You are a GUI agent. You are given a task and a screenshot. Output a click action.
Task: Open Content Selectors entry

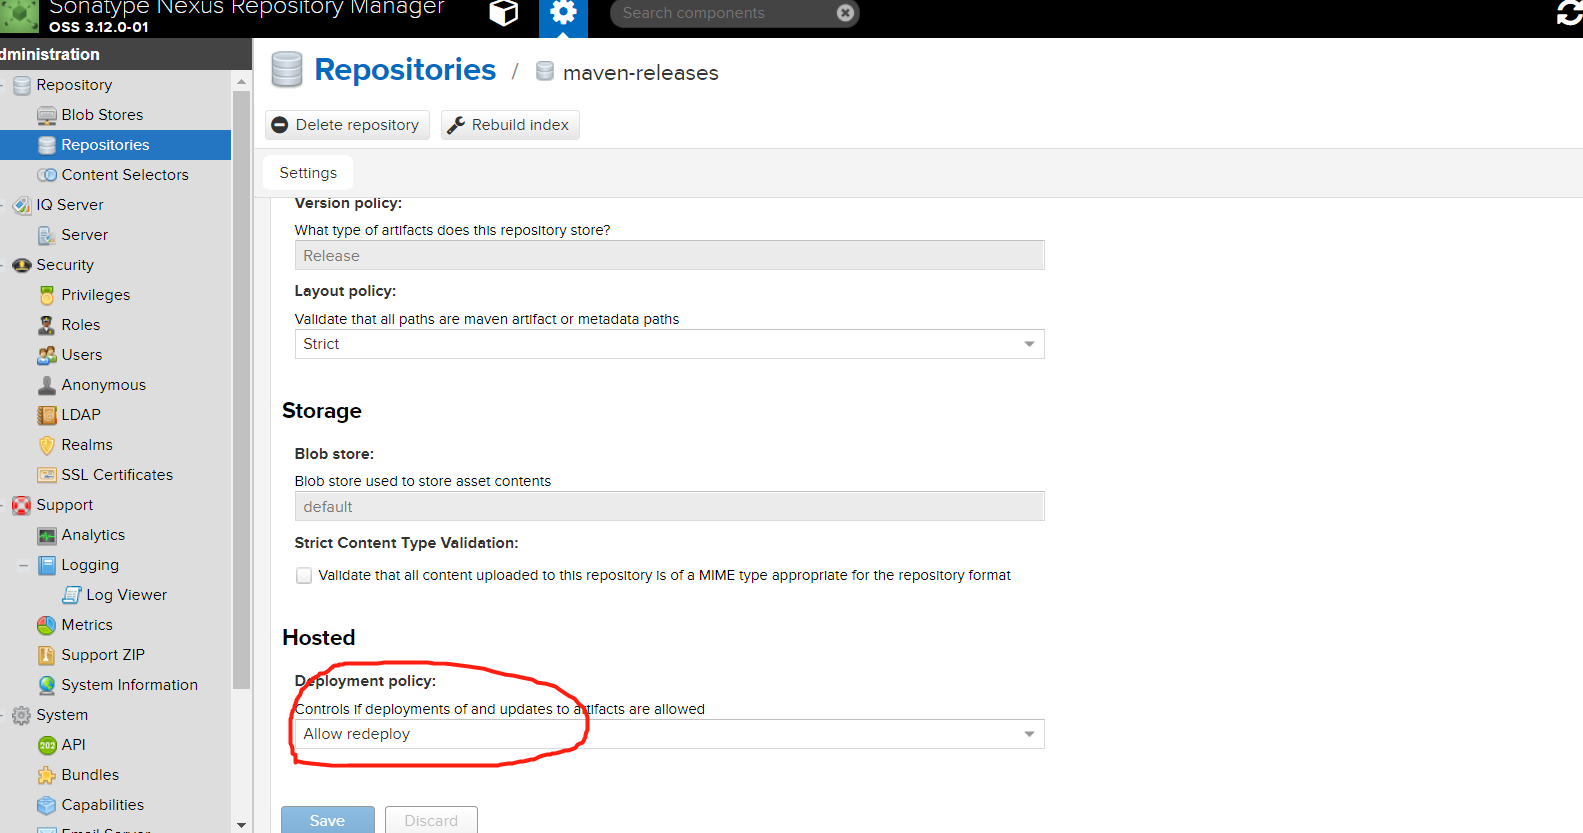125,175
